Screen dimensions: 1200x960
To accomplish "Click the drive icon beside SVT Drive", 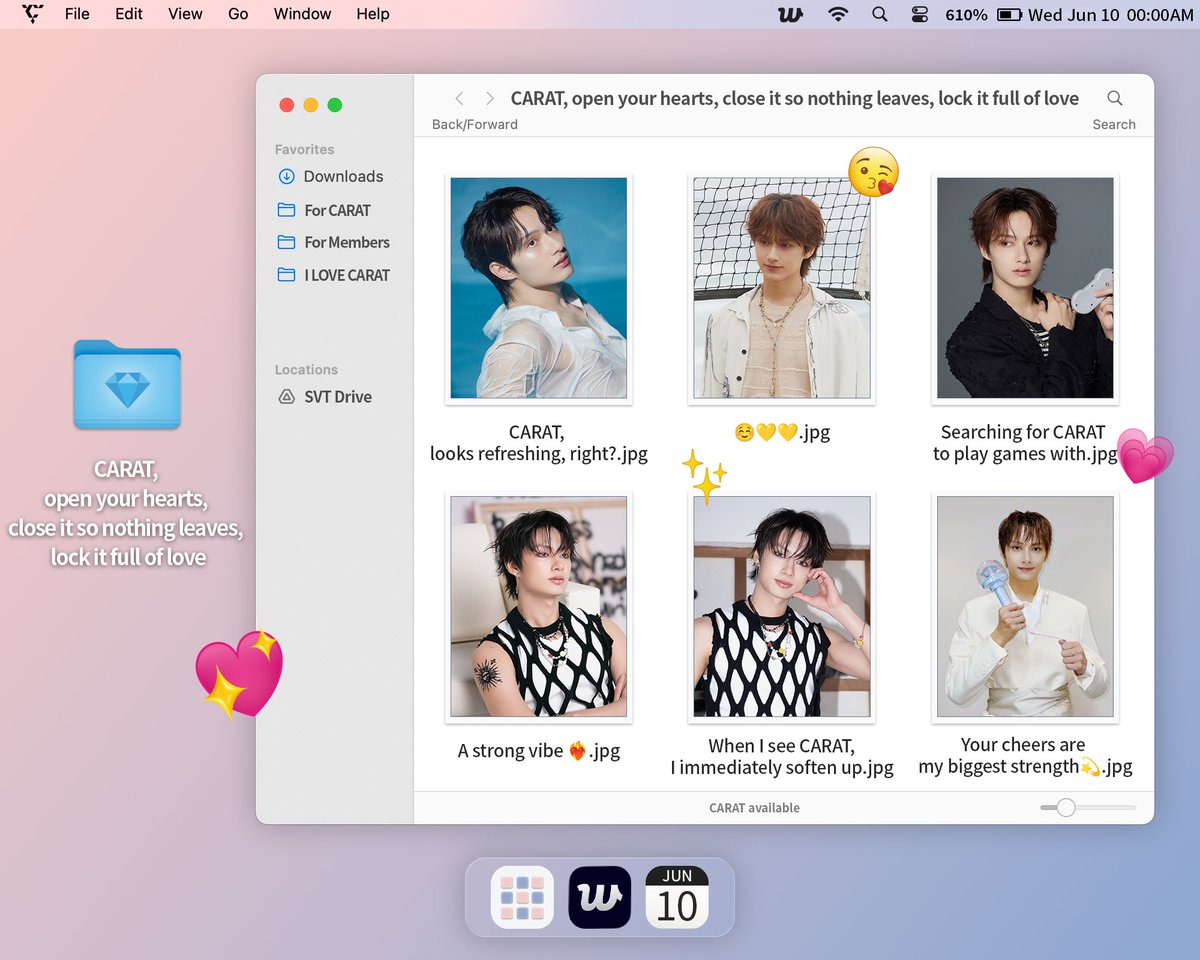I will pos(286,397).
